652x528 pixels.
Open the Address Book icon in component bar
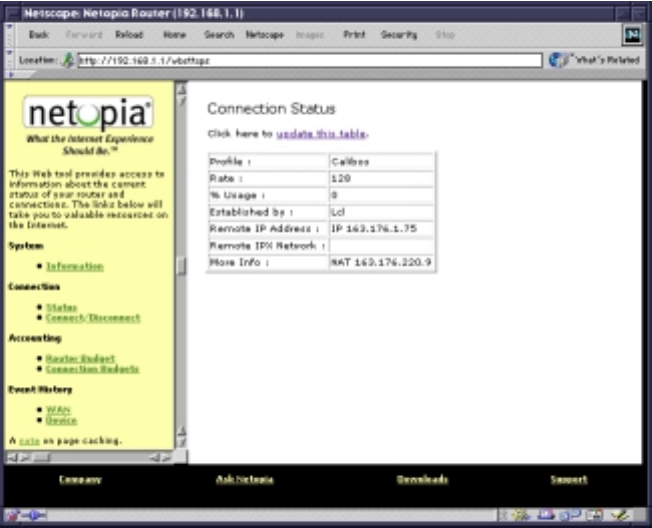(594, 516)
